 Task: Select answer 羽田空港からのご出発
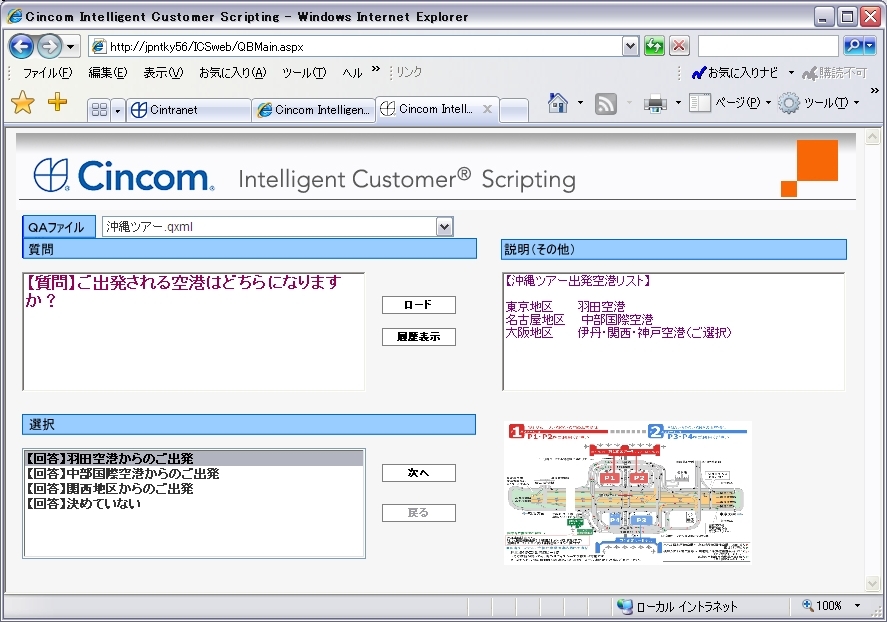193,458
